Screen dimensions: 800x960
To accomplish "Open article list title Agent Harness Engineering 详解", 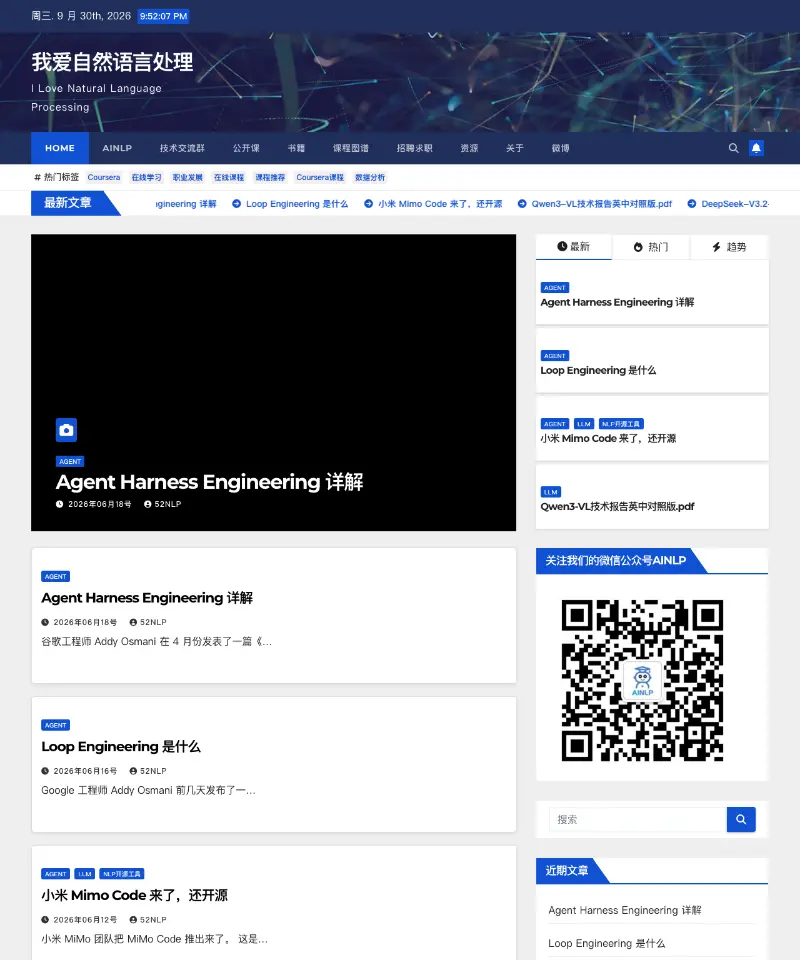I will click(x=147, y=598).
